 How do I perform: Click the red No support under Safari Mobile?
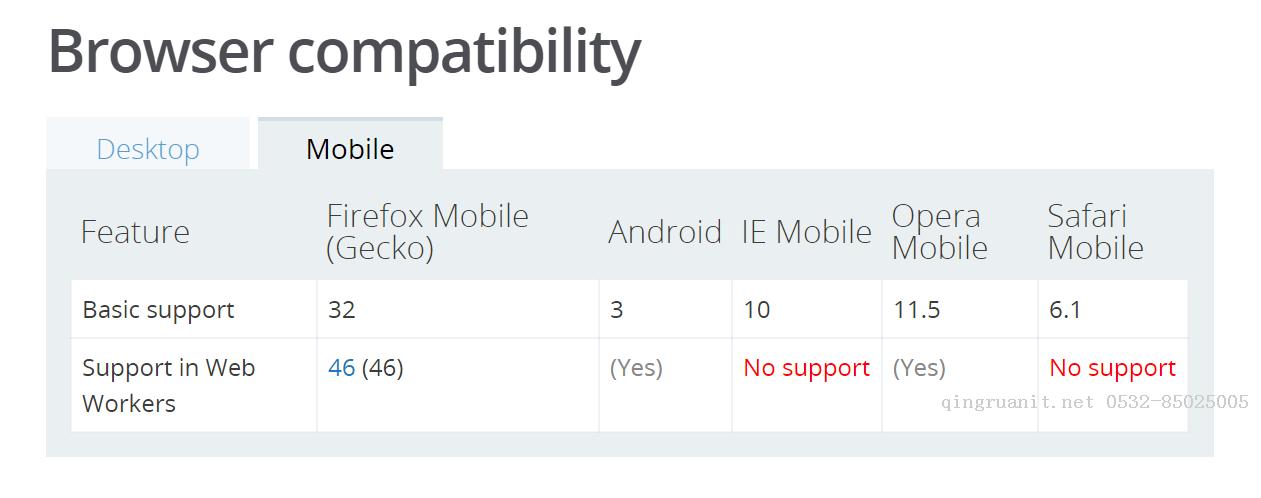1112,368
